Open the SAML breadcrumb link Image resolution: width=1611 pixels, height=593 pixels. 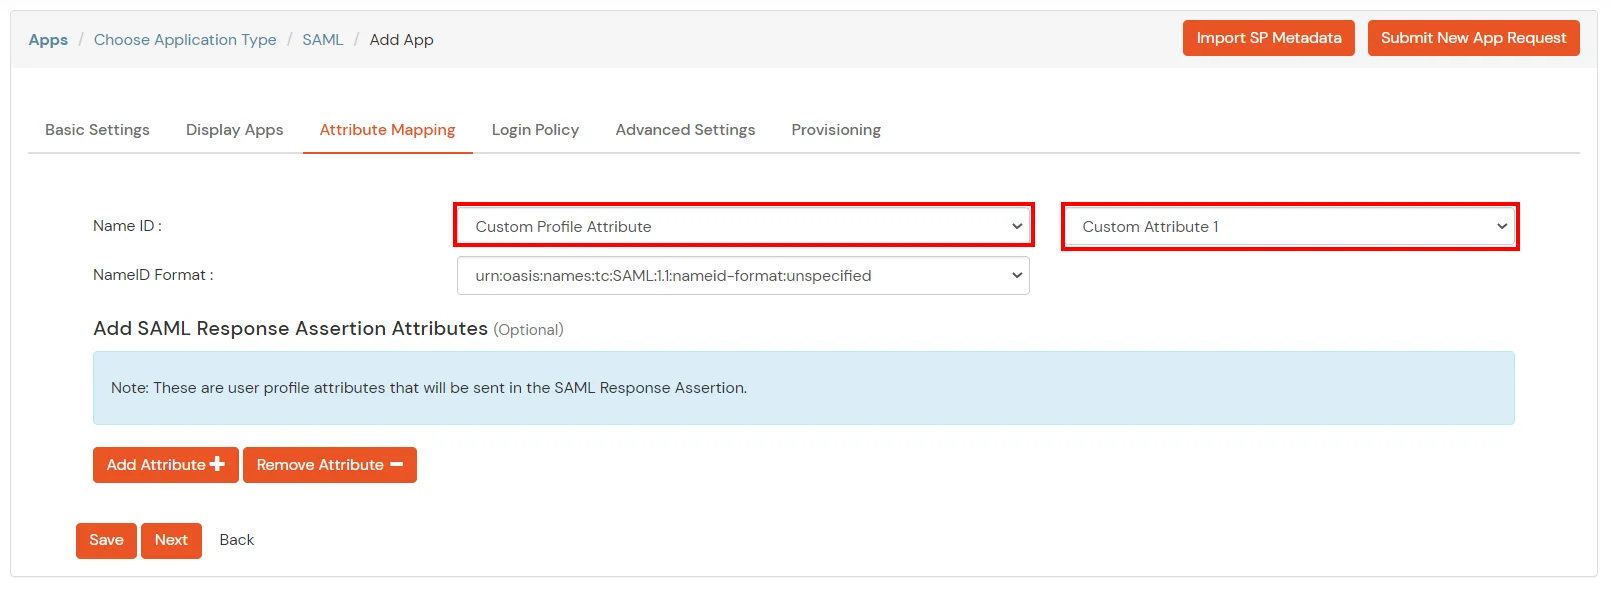coord(322,40)
